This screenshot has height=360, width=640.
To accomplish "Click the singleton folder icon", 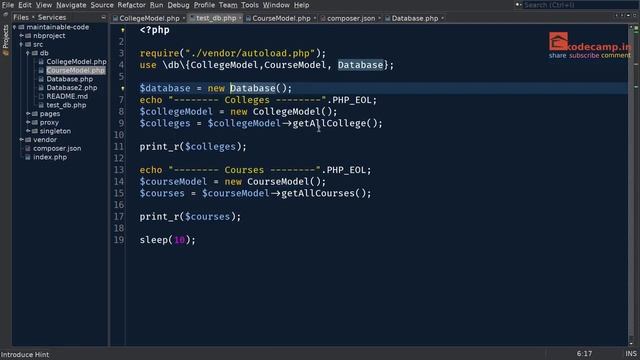I will point(35,131).
